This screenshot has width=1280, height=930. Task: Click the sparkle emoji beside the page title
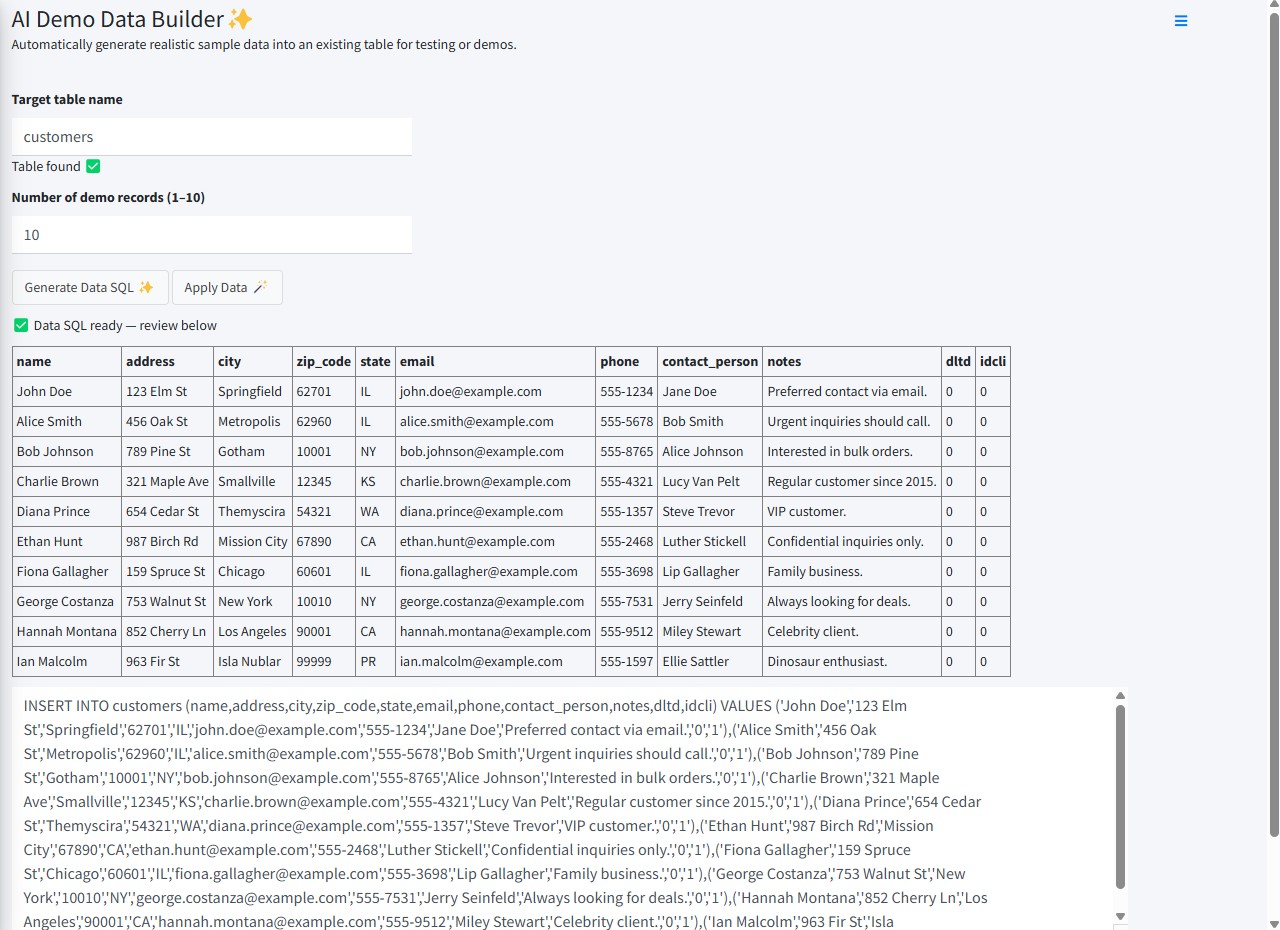[240, 19]
